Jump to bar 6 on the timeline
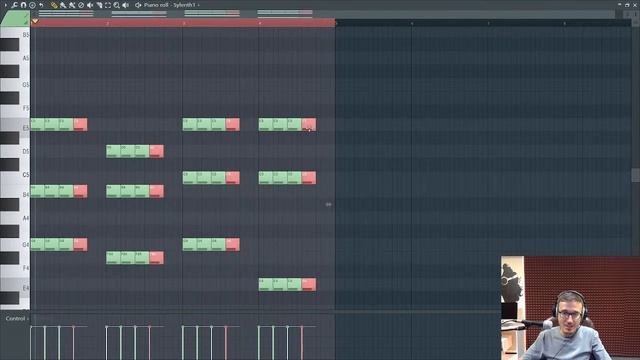 point(412,23)
